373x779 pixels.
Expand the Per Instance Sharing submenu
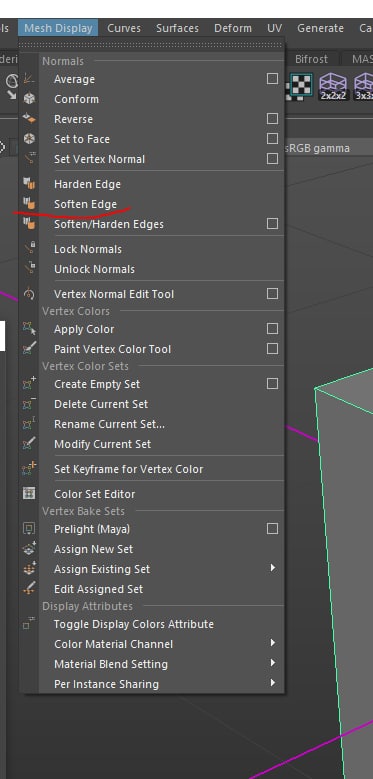pyautogui.click(x=273, y=683)
